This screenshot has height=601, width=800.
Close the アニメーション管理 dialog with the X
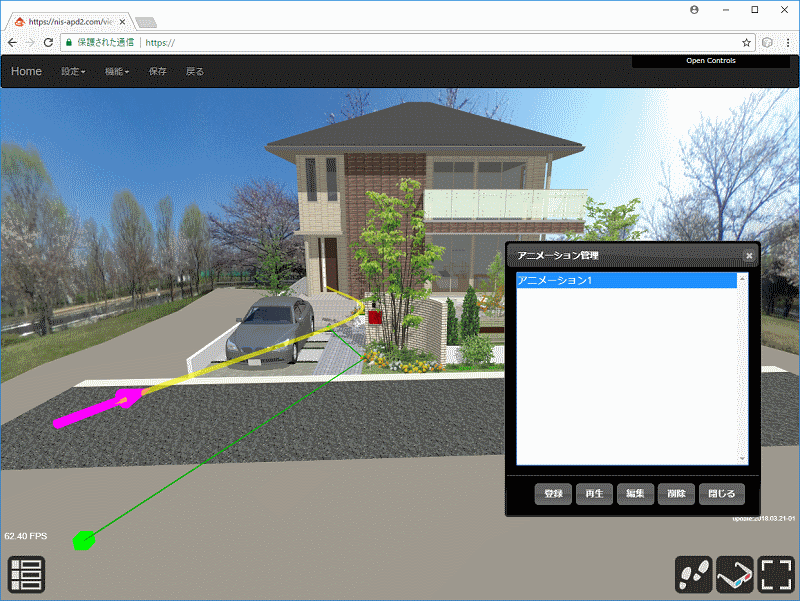pos(749,256)
